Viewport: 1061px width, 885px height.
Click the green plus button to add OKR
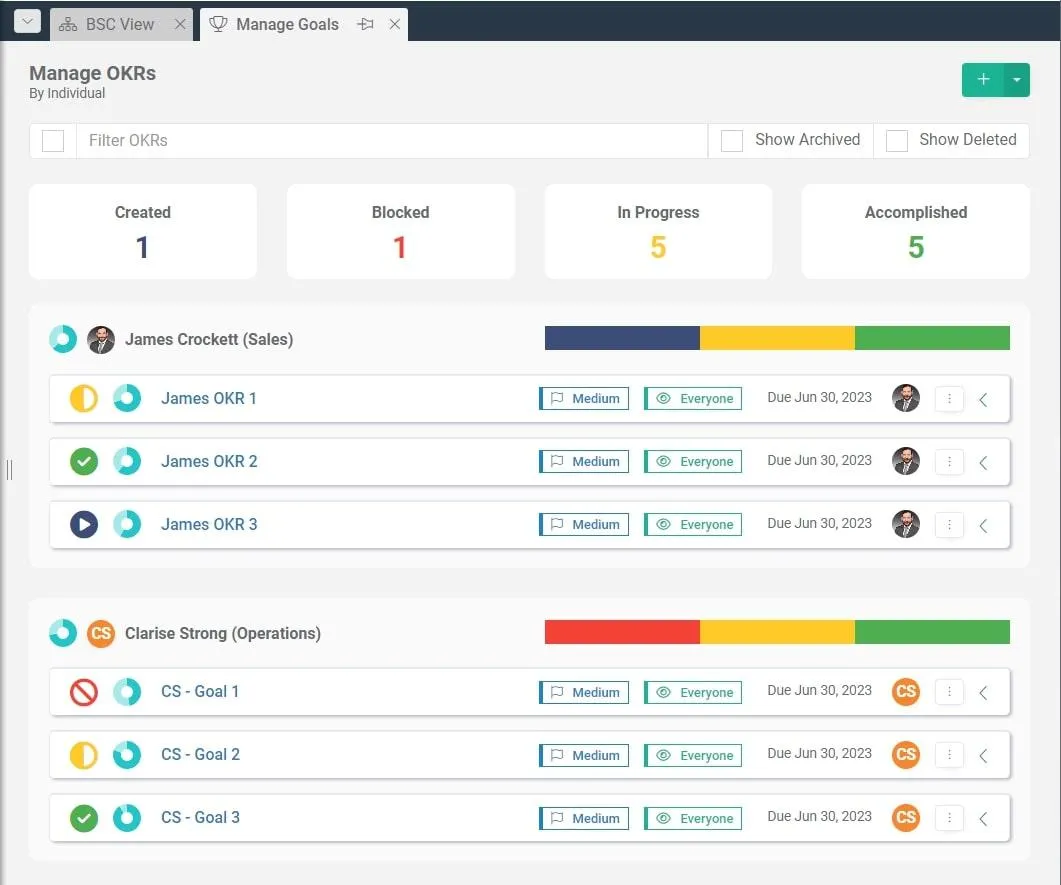point(983,80)
